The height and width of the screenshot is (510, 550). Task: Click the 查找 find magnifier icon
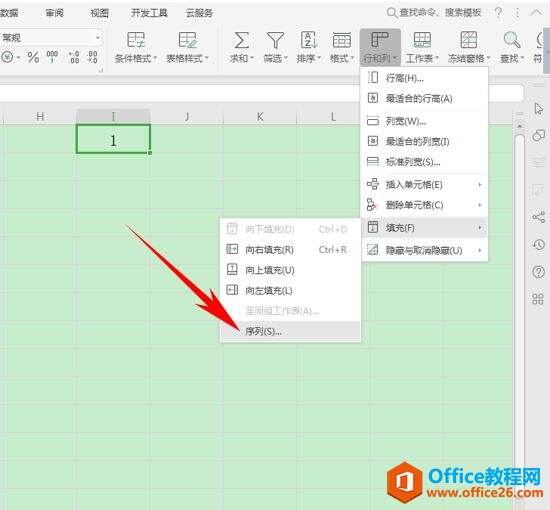pos(512,40)
